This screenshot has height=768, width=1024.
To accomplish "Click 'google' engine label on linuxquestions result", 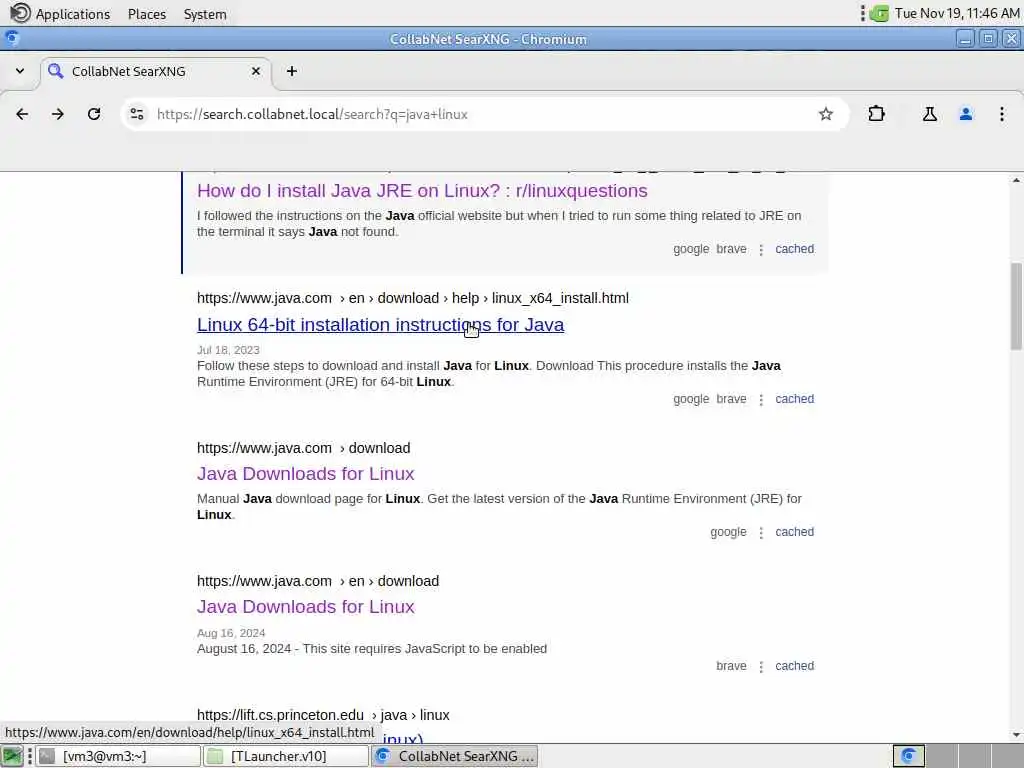I will pos(691,249).
